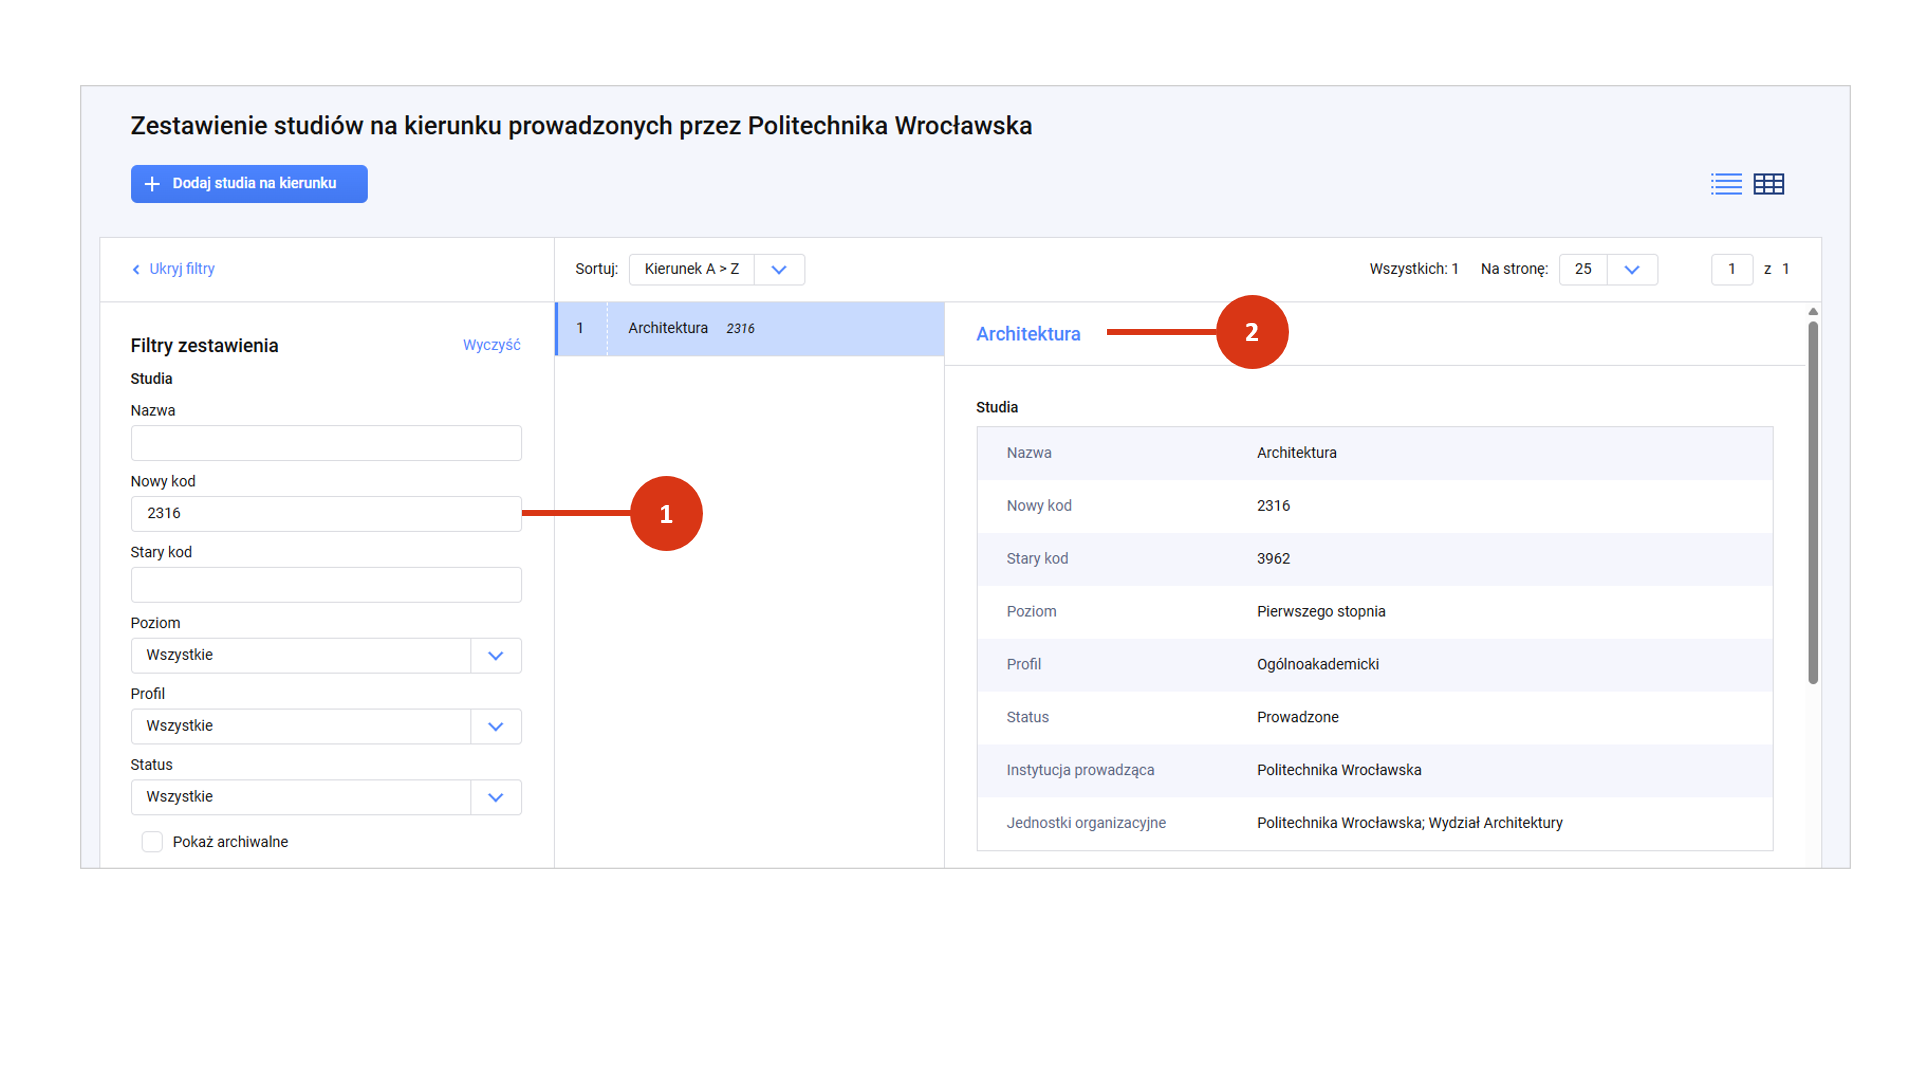1920x1080 pixels.
Task: Tick the Pokaż archiwalne checkbox
Action: pos(152,842)
